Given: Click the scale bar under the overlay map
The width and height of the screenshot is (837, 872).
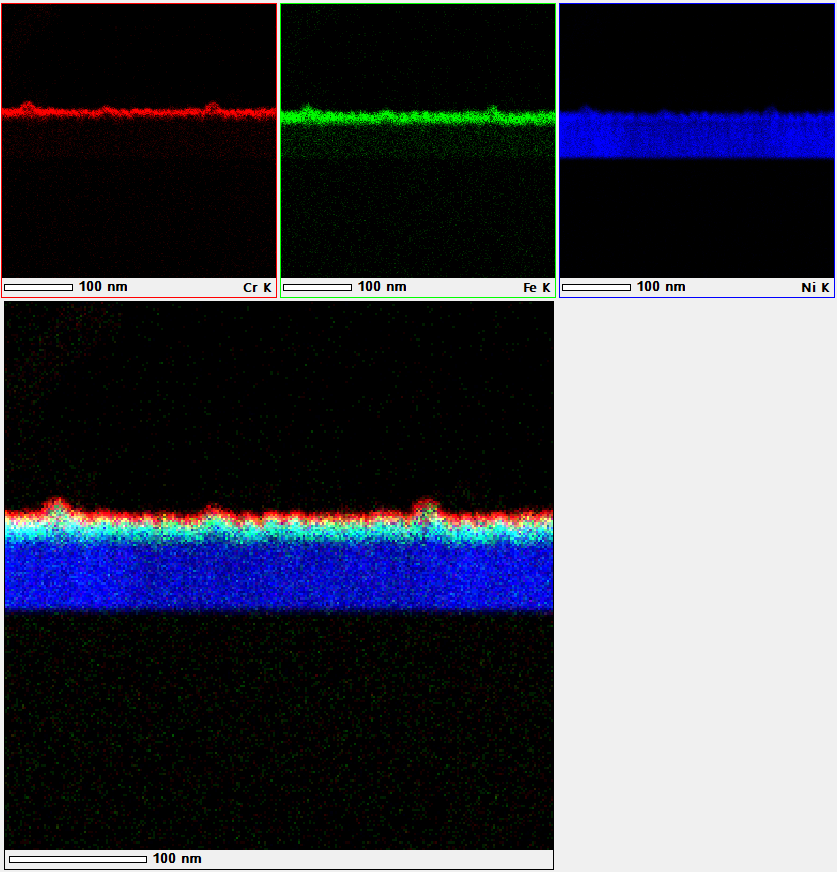Looking at the screenshot, I should [x=78, y=859].
